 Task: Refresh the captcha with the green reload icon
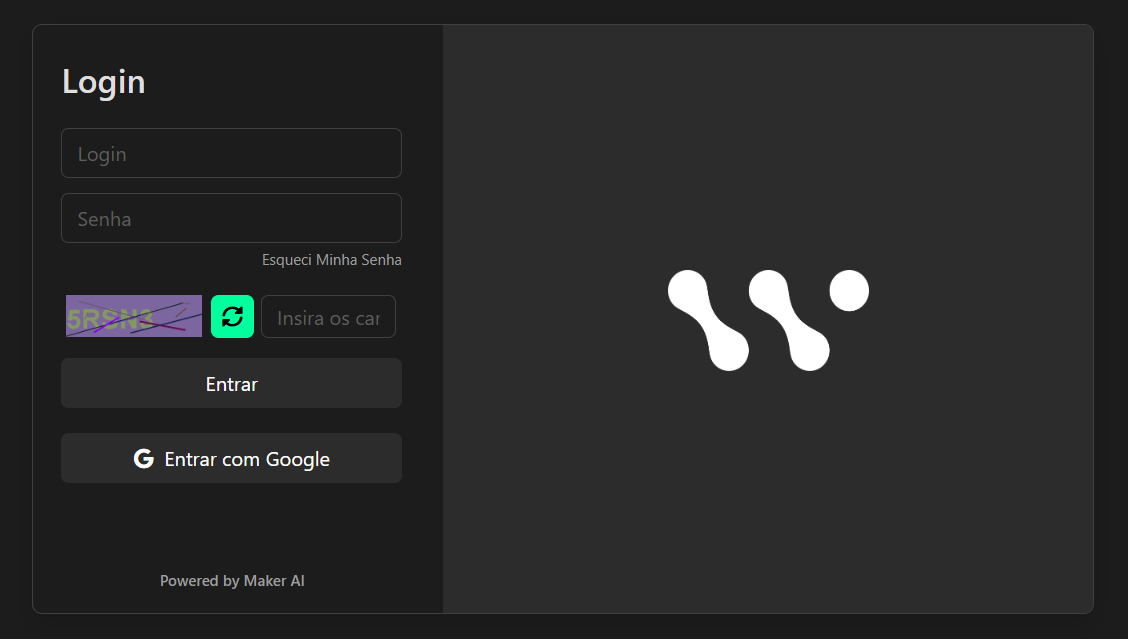(232, 317)
